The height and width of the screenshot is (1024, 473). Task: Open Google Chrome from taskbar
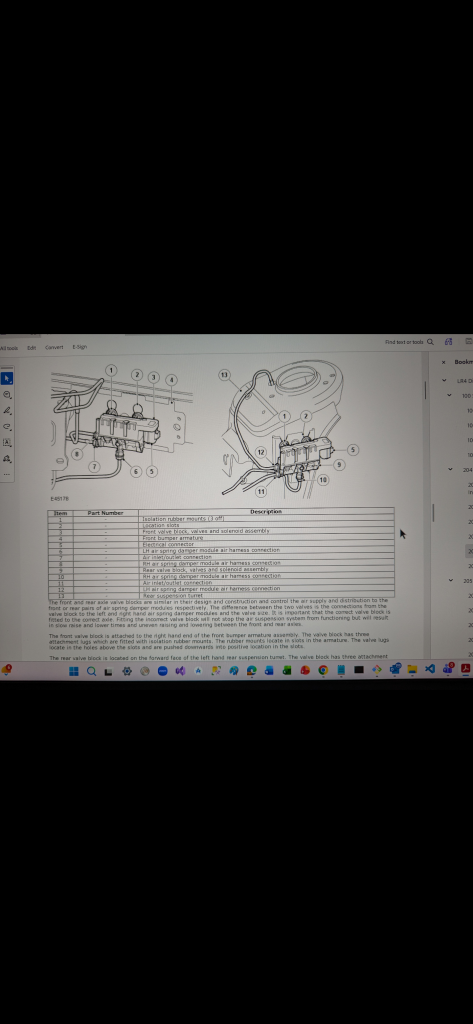pos(323,670)
